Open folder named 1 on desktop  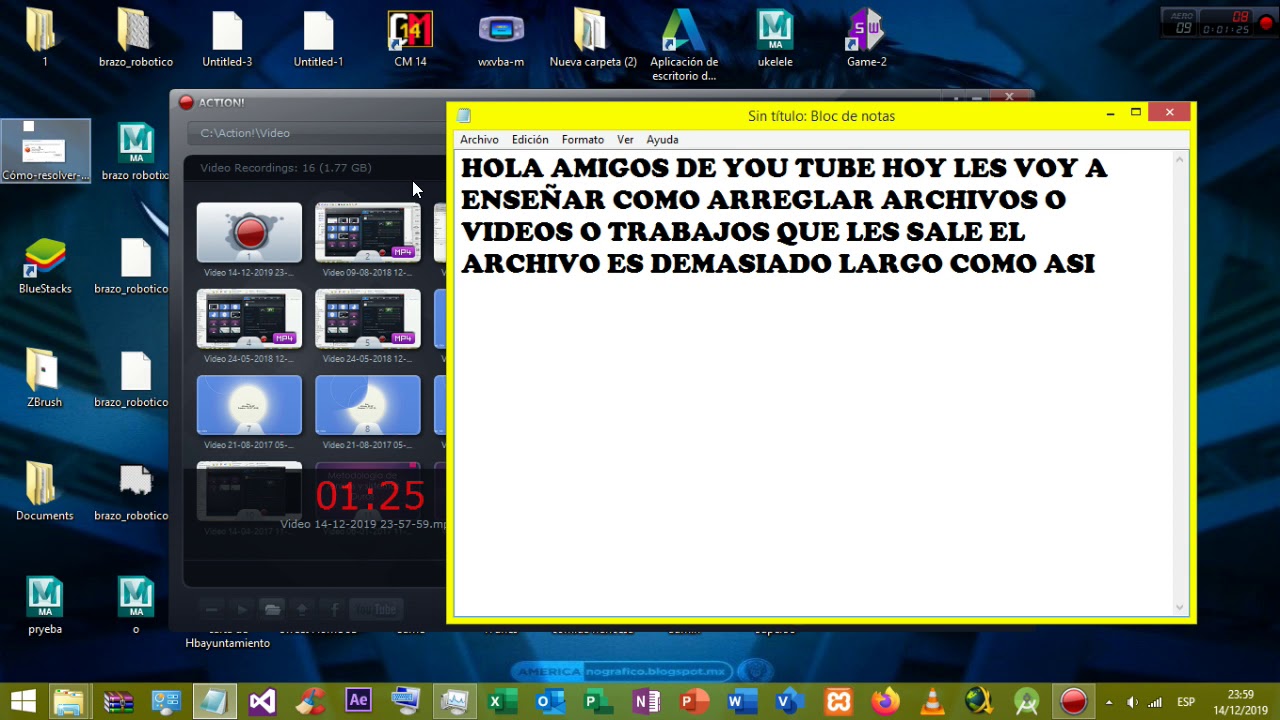pyautogui.click(x=45, y=39)
